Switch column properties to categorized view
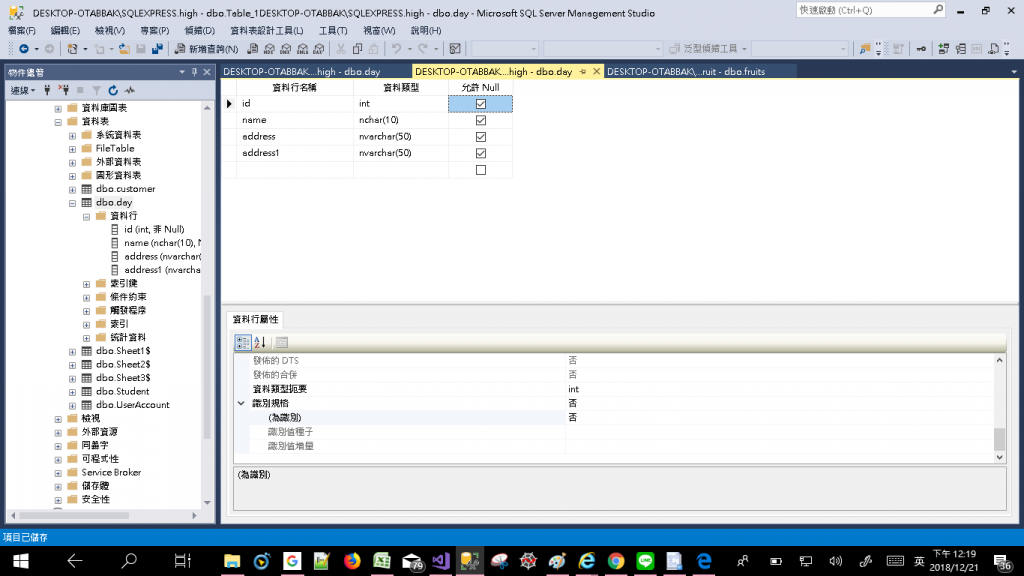1024x576 pixels. [x=243, y=342]
